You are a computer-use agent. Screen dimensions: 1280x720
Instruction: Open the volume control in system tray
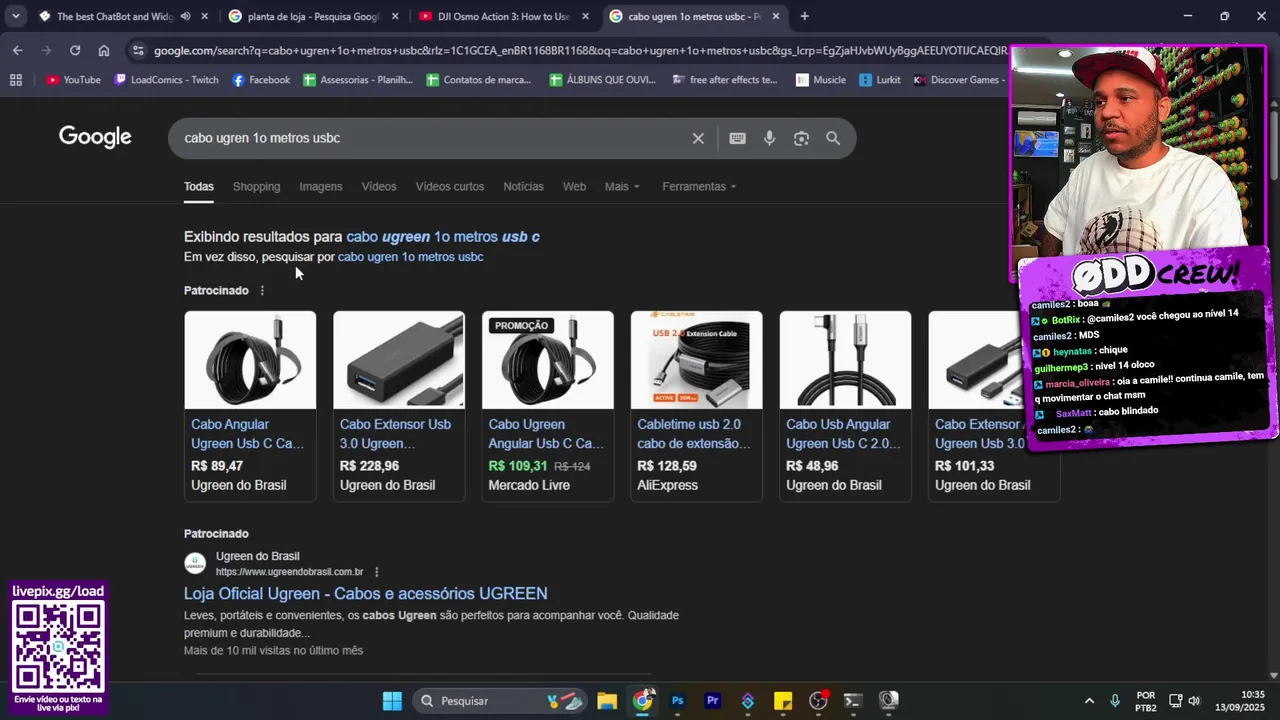coord(1194,701)
